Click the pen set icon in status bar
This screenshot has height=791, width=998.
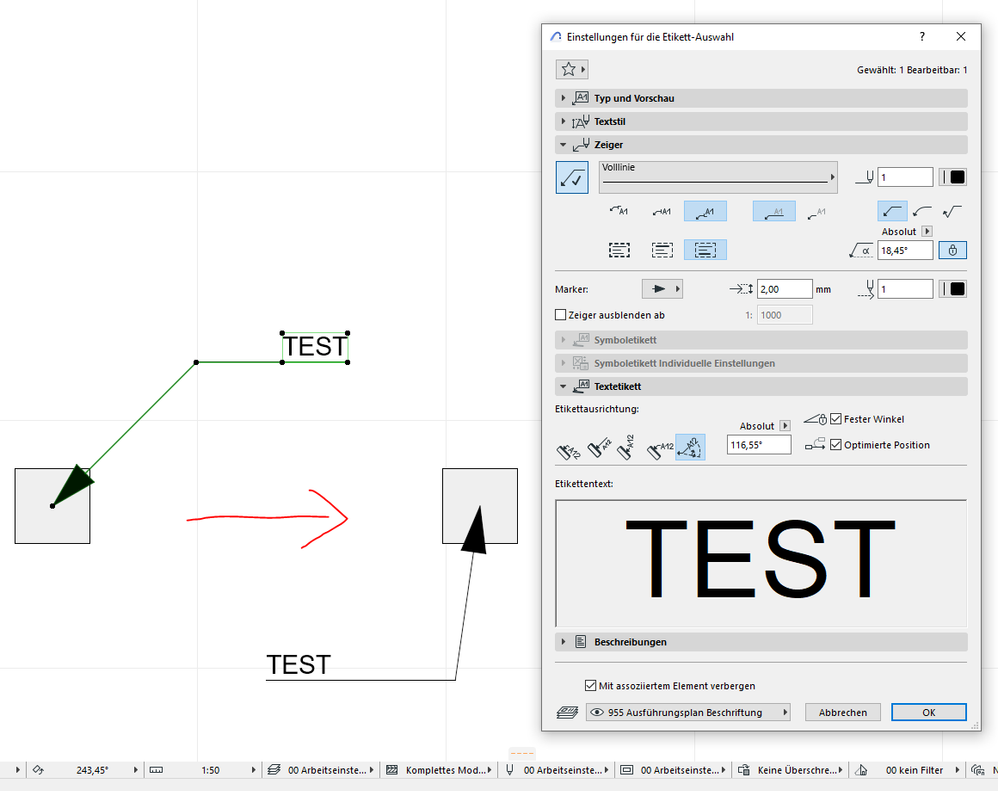[x=510, y=770]
